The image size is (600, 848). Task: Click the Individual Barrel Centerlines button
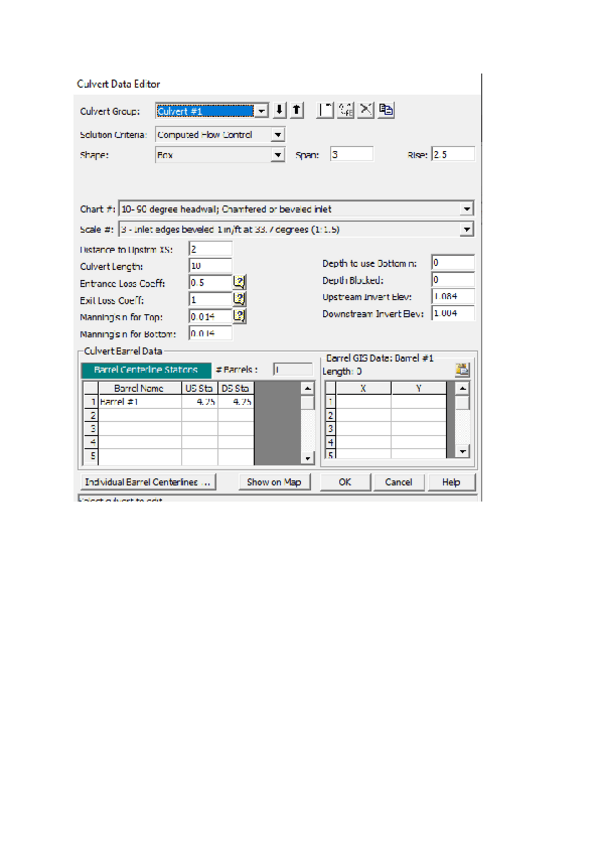pyautogui.click(x=148, y=482)
